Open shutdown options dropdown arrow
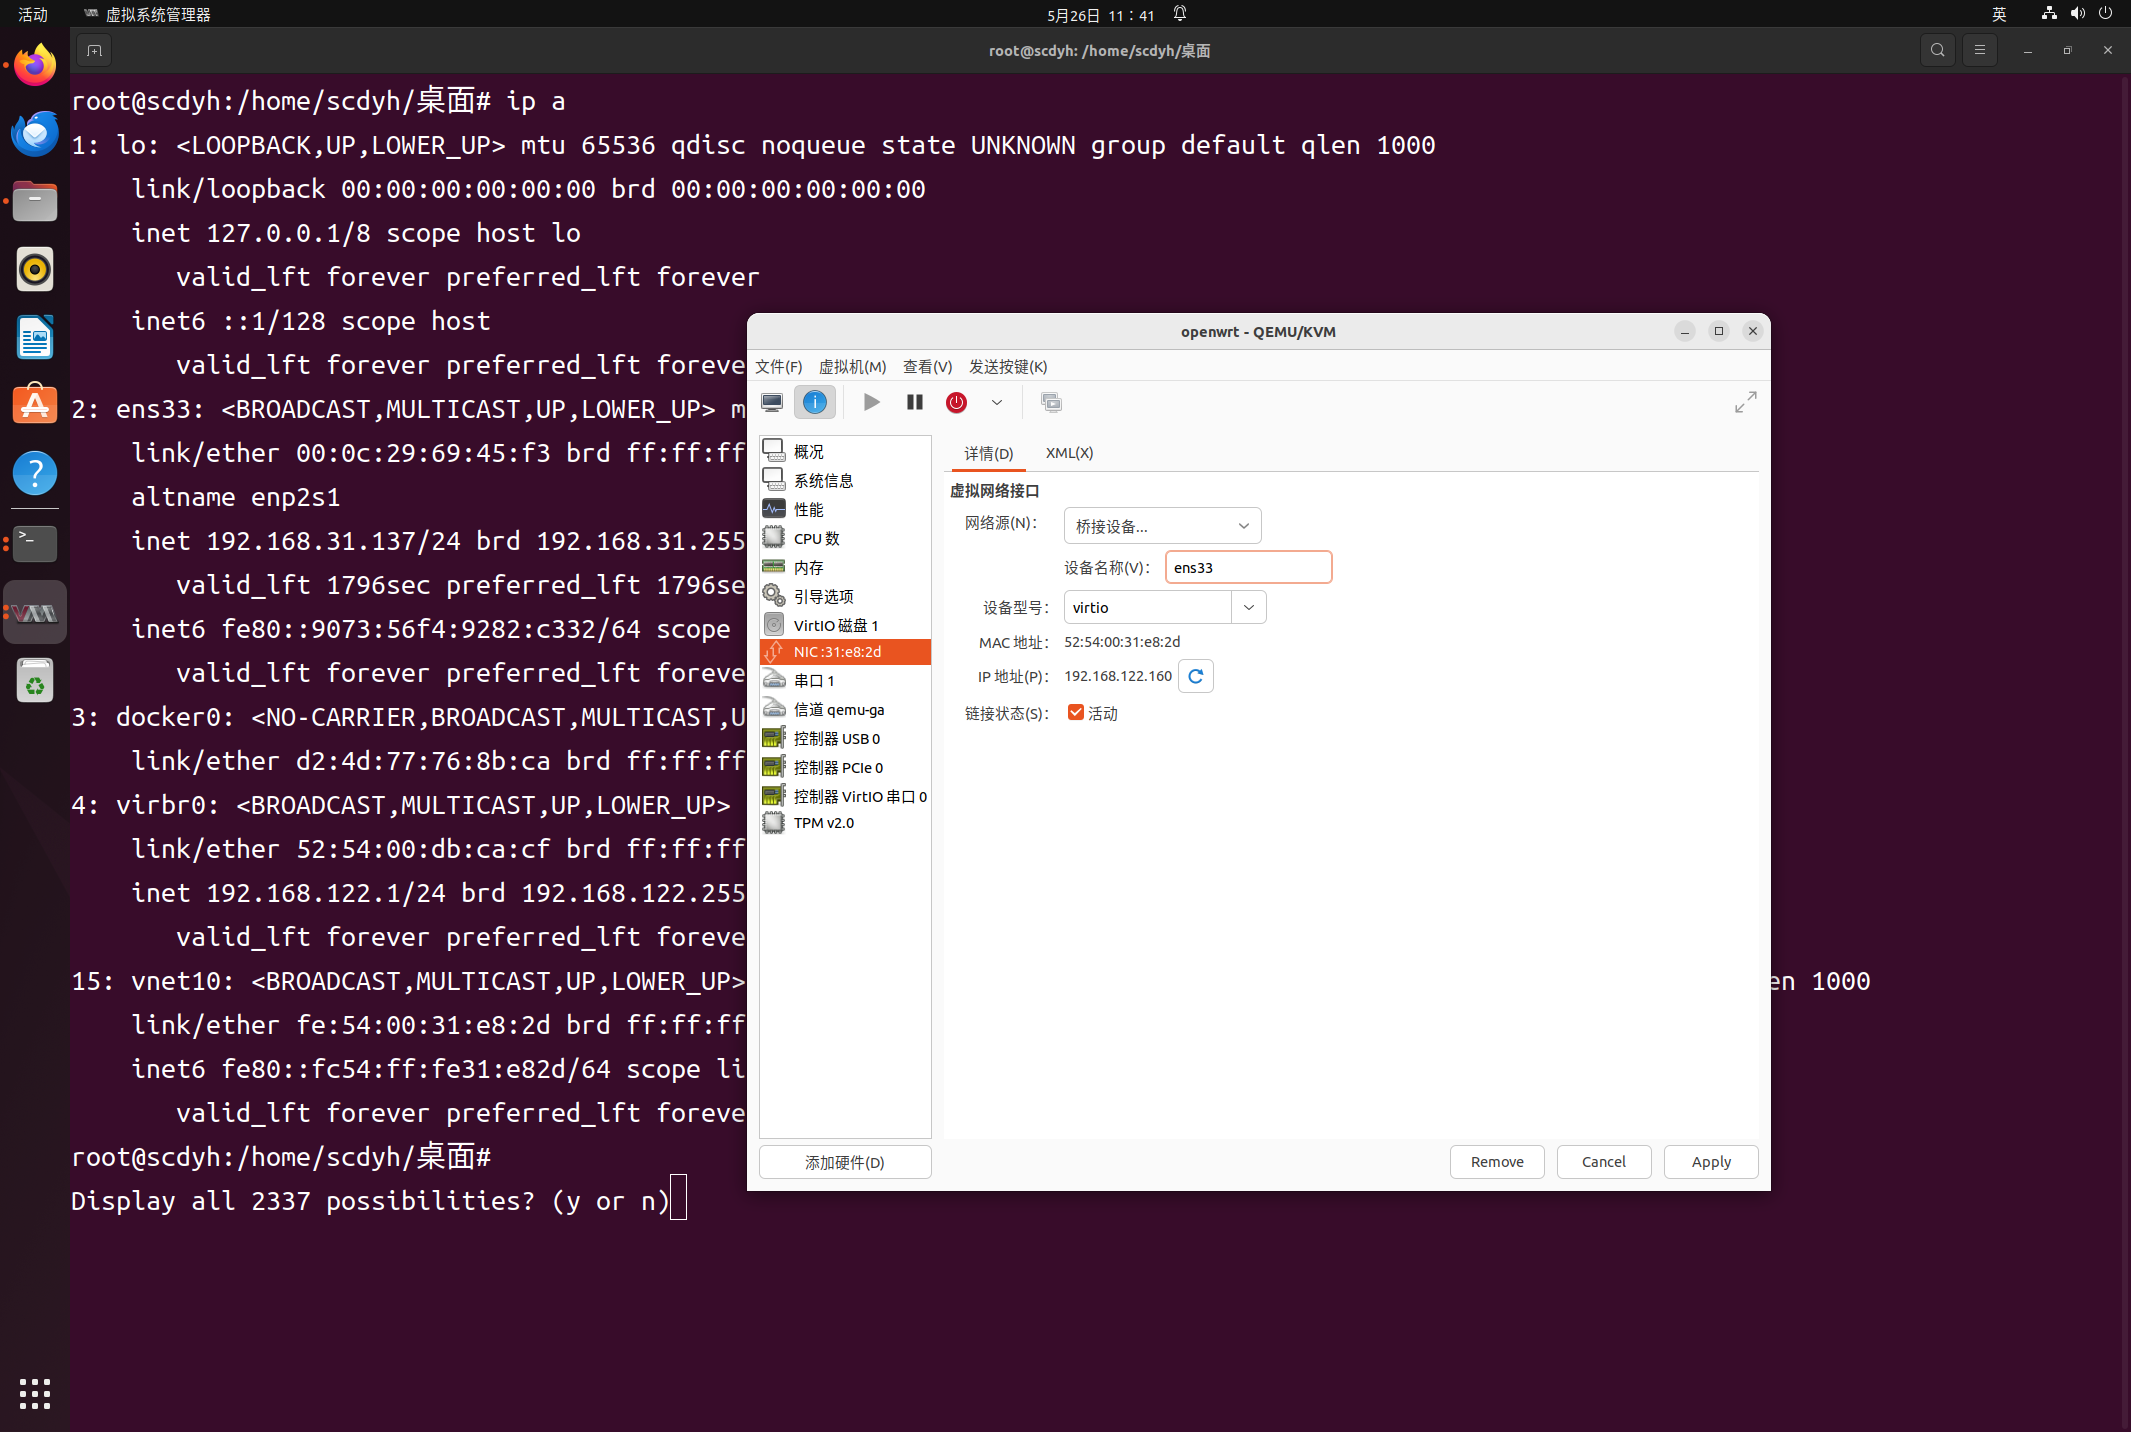Screen dimensions: 2131x1432 (997, 402)
